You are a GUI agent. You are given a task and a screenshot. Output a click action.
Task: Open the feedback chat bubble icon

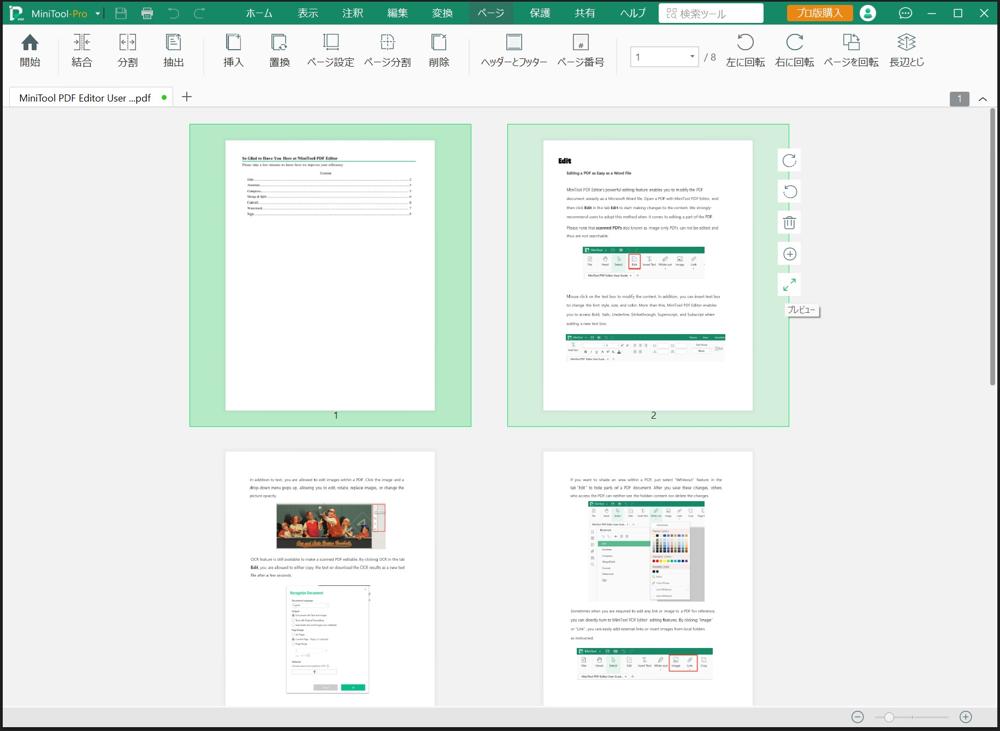905,13
